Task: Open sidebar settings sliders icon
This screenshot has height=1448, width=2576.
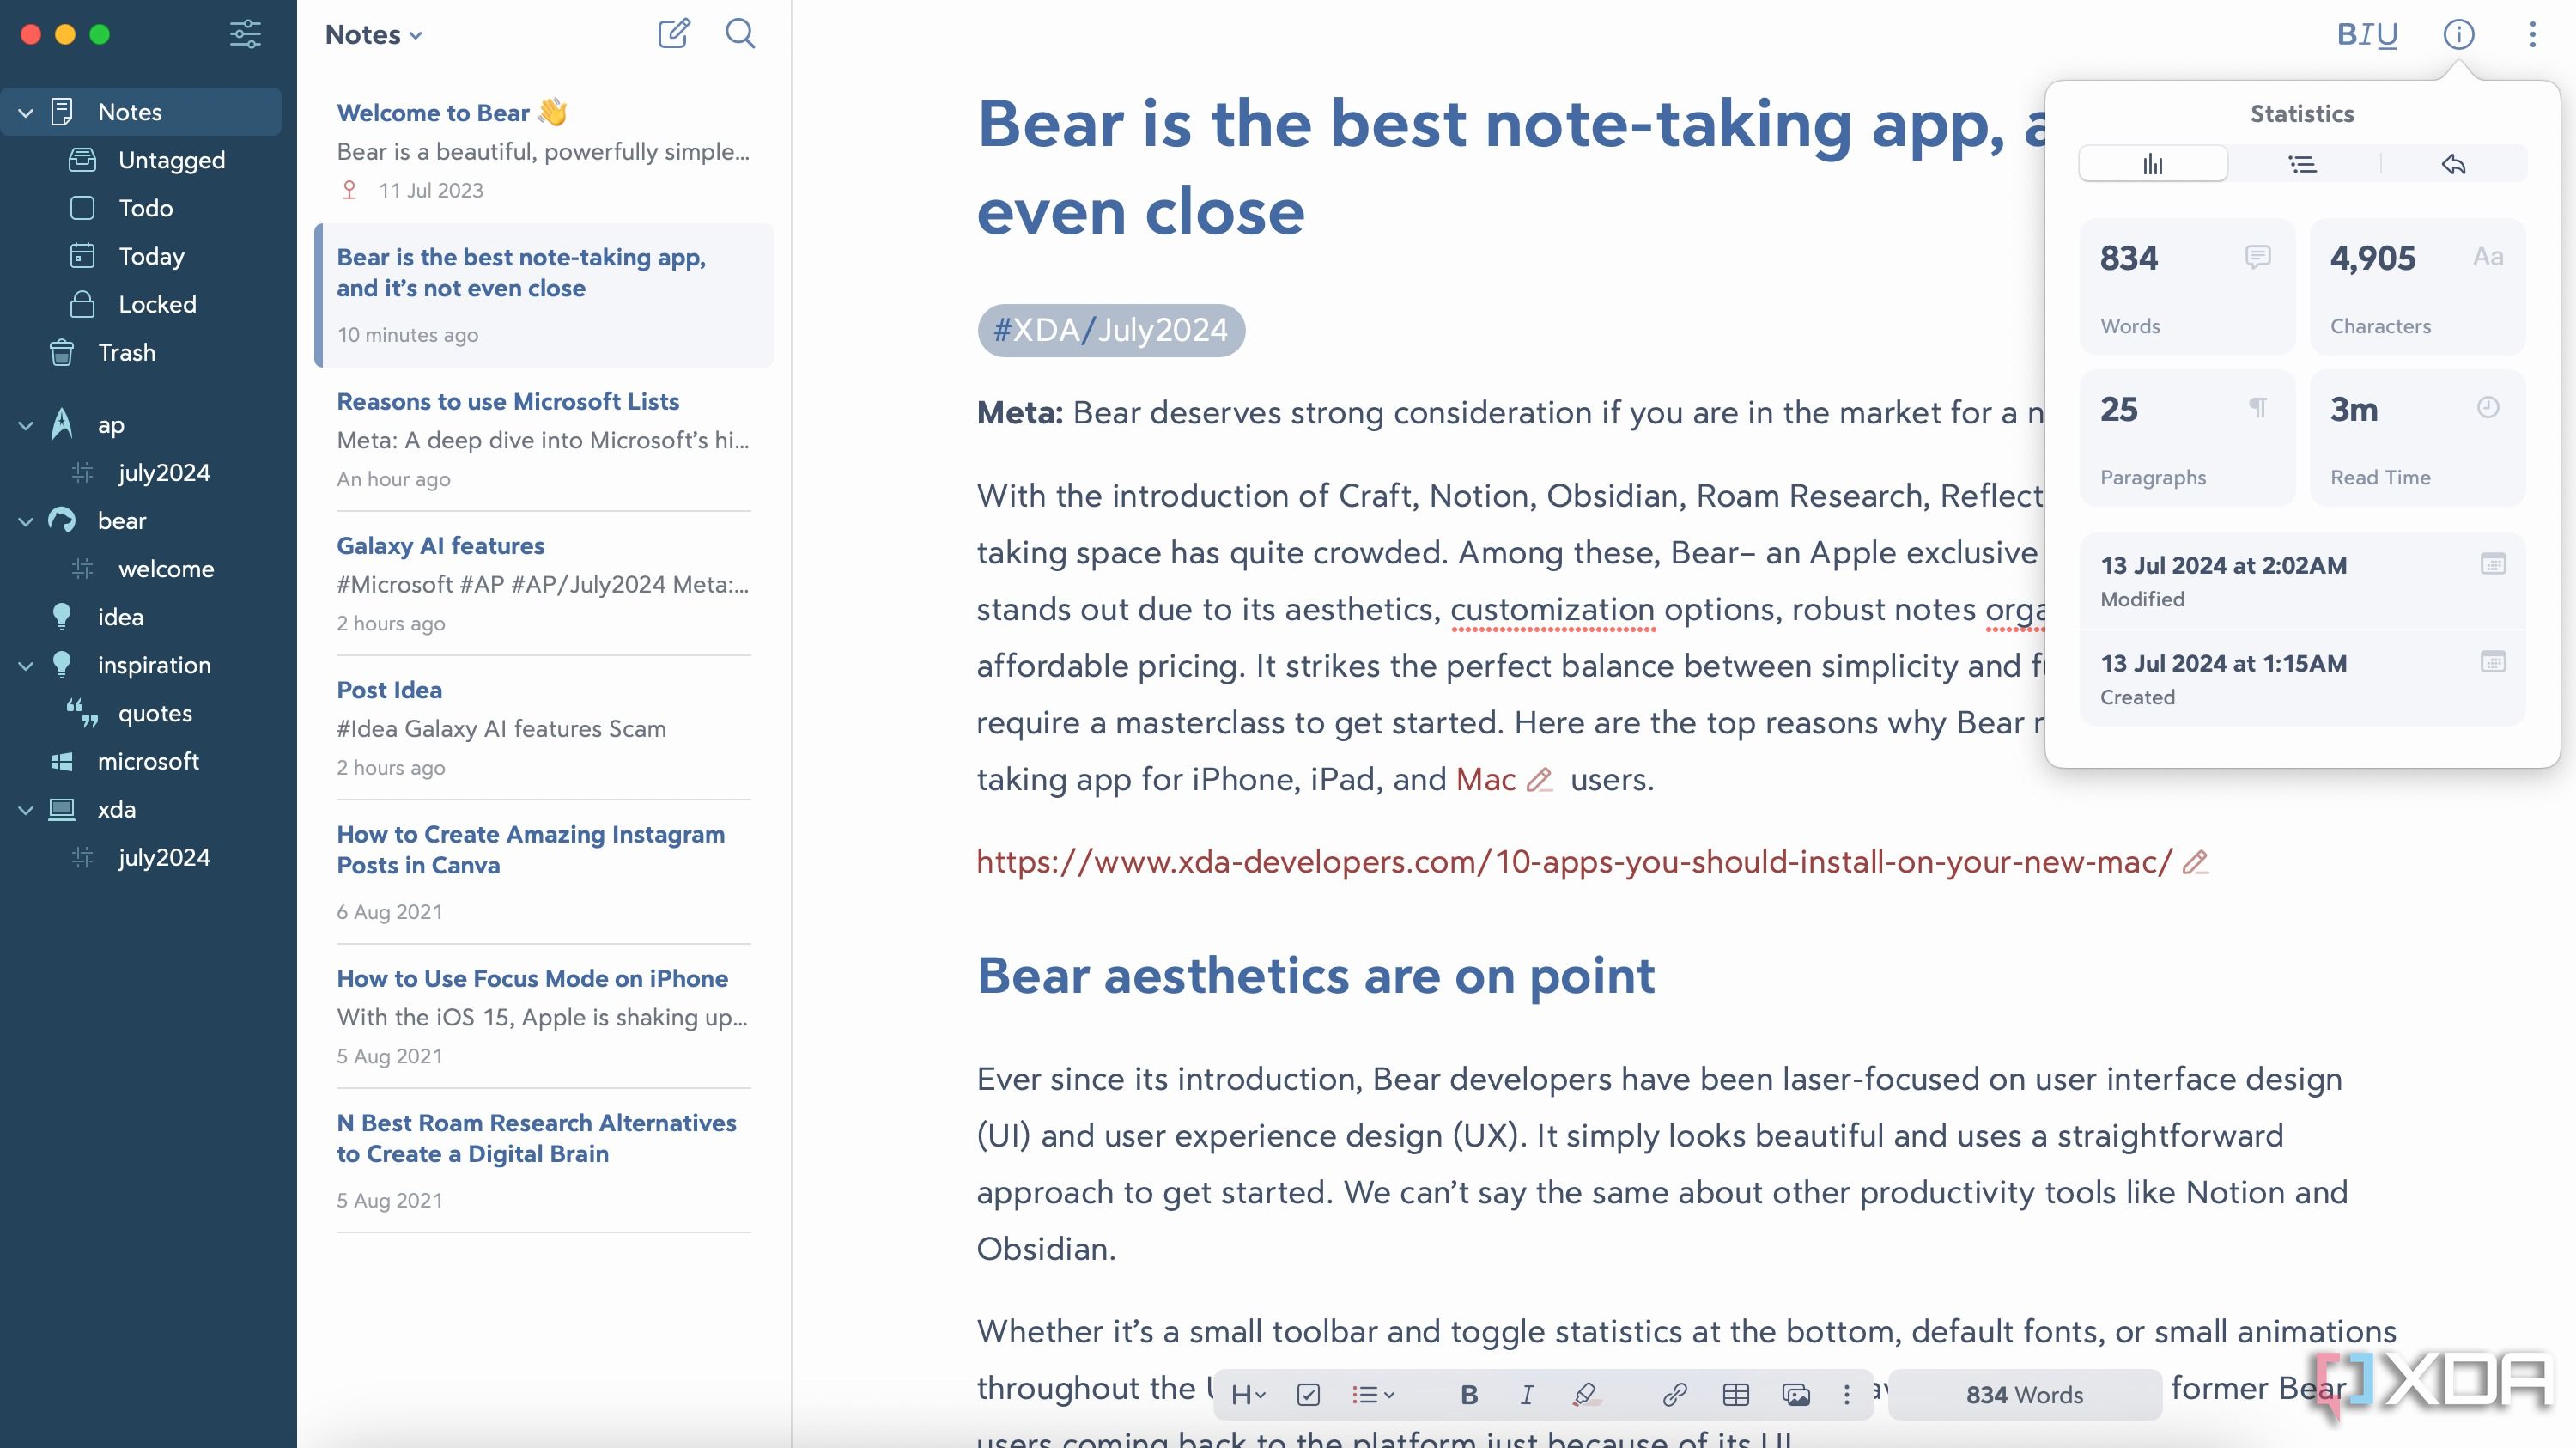Action: (245, 34)
